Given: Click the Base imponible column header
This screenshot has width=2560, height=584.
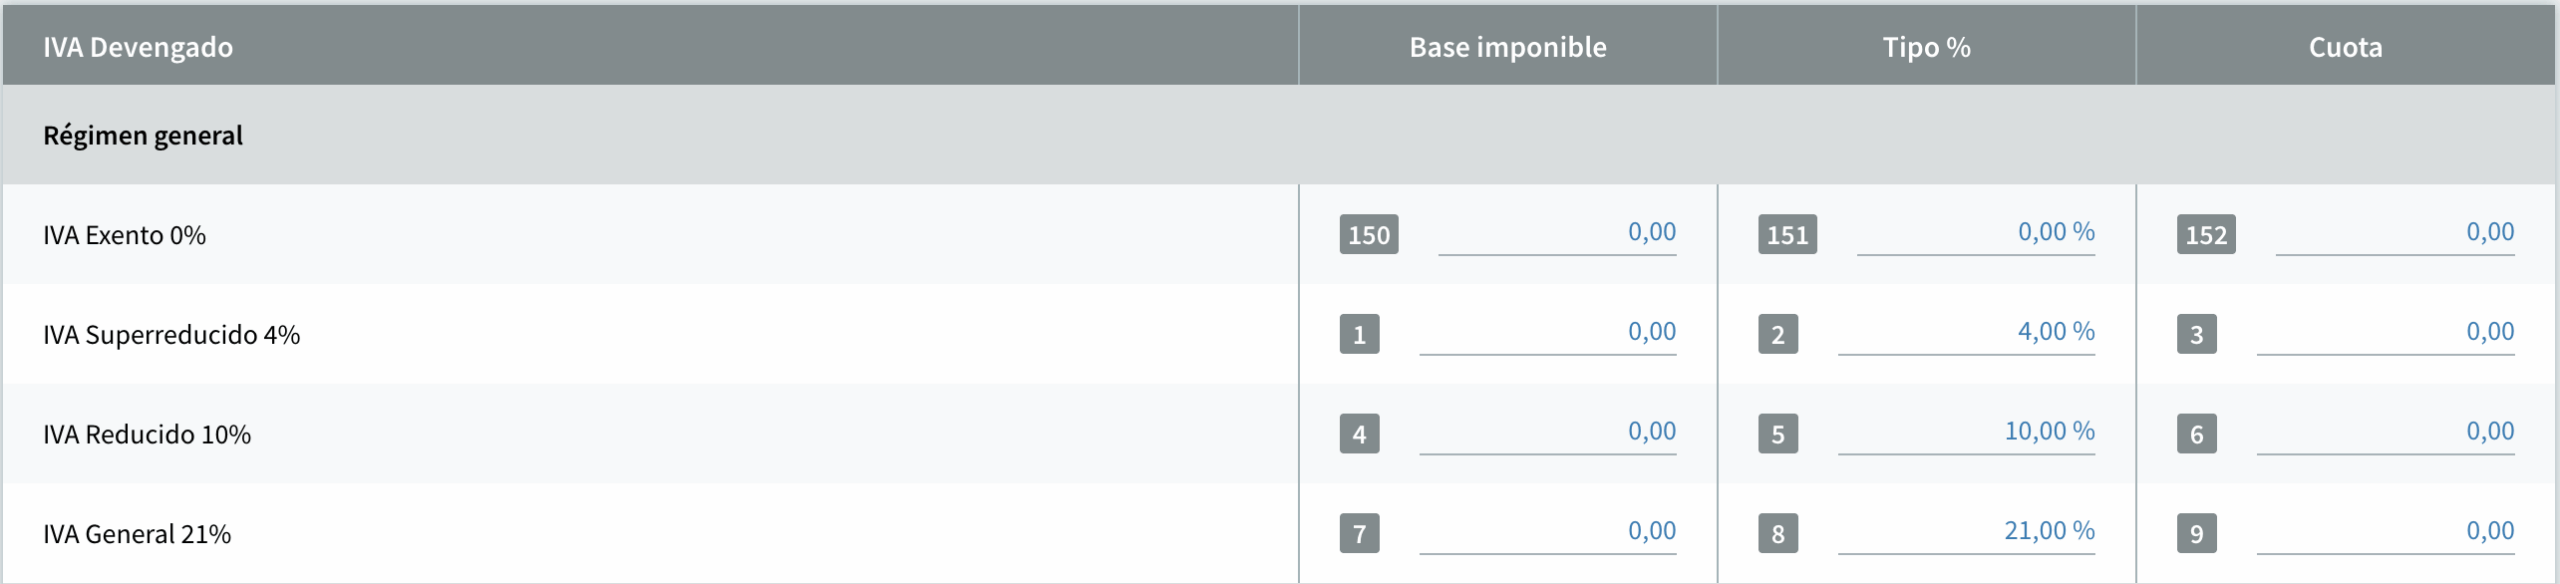Looking at the screenshot, I should tap(1508, 47).
